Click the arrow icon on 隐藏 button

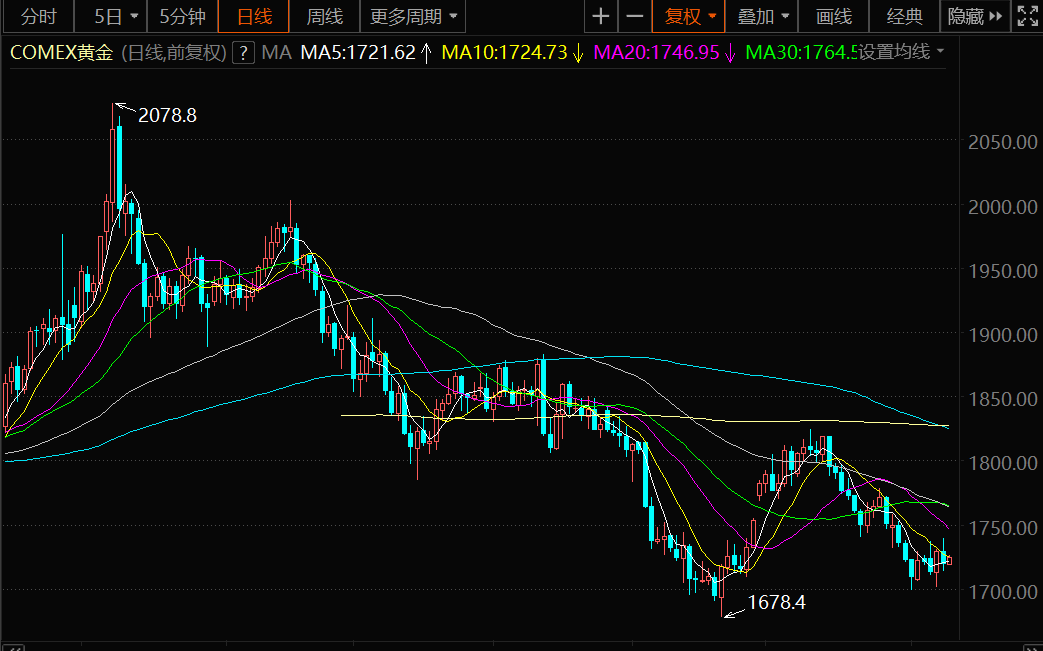point(996,16)
